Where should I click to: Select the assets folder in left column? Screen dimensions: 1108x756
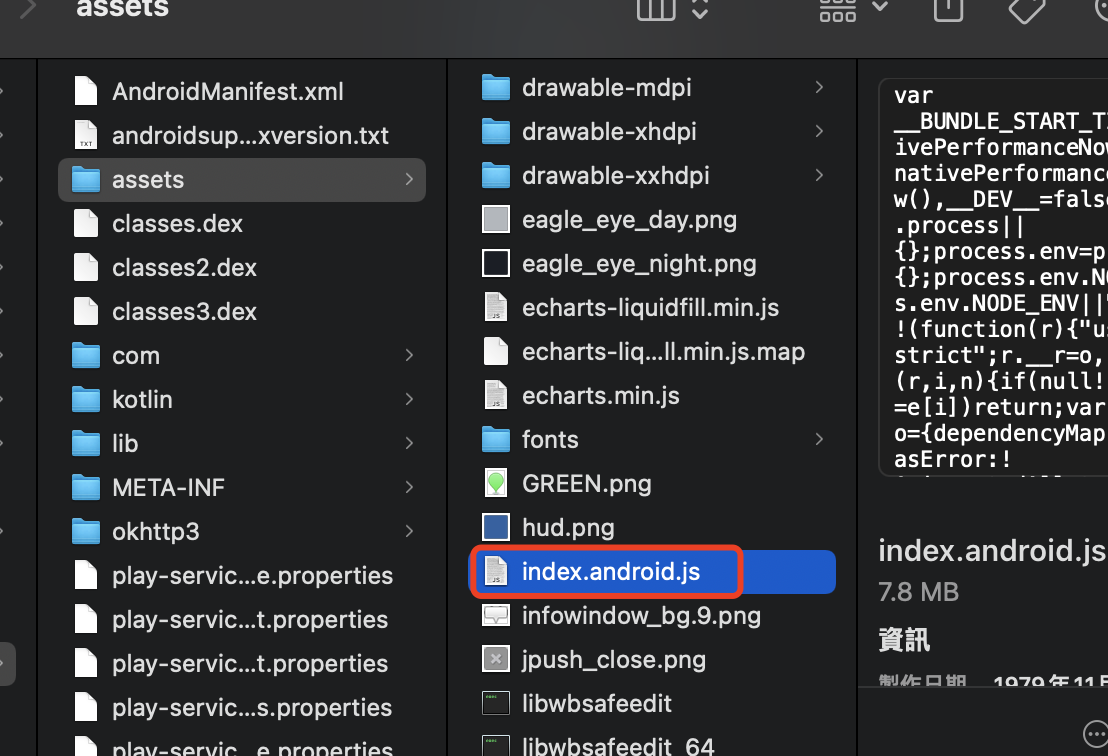click(242, 180)
